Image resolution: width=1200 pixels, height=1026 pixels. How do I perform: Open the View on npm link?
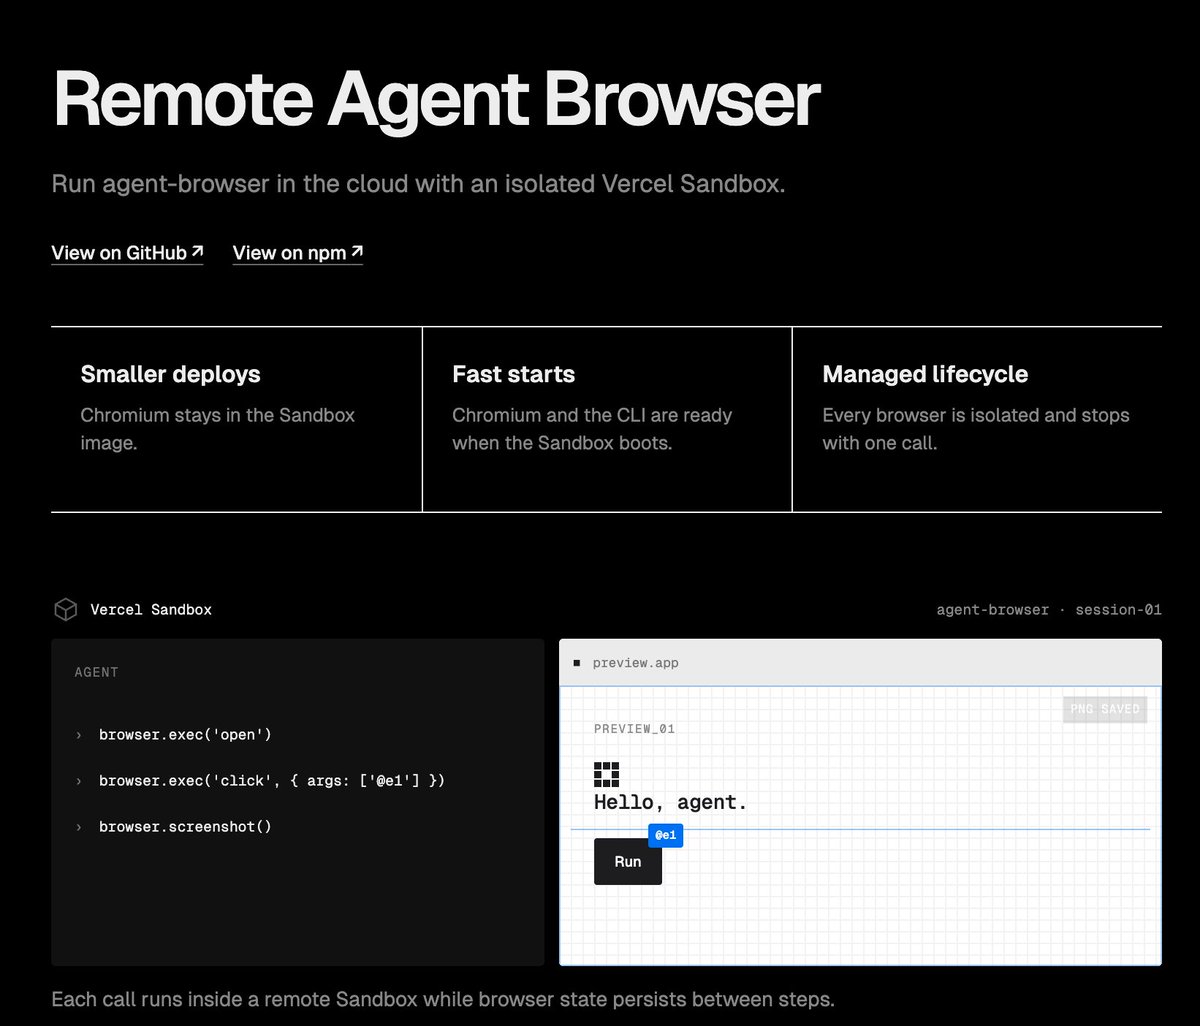[298, 253]
